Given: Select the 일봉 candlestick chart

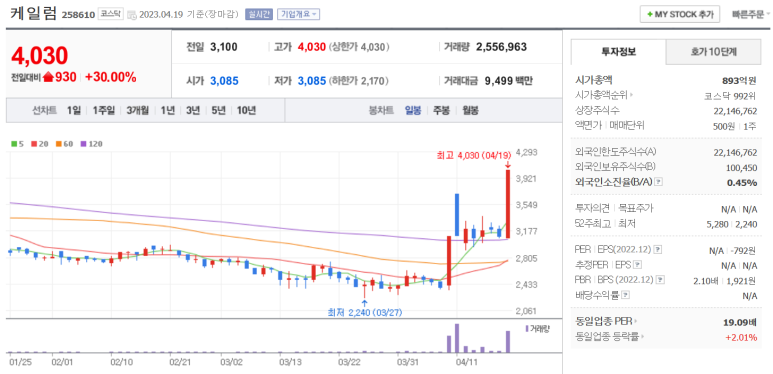Looking at the screenshot, I should tap(413, 110).
